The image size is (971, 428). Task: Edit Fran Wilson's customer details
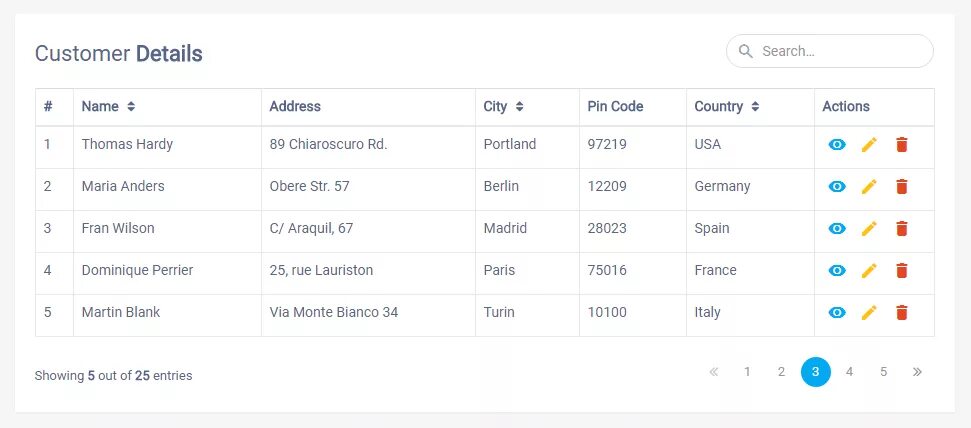[869, 229]
